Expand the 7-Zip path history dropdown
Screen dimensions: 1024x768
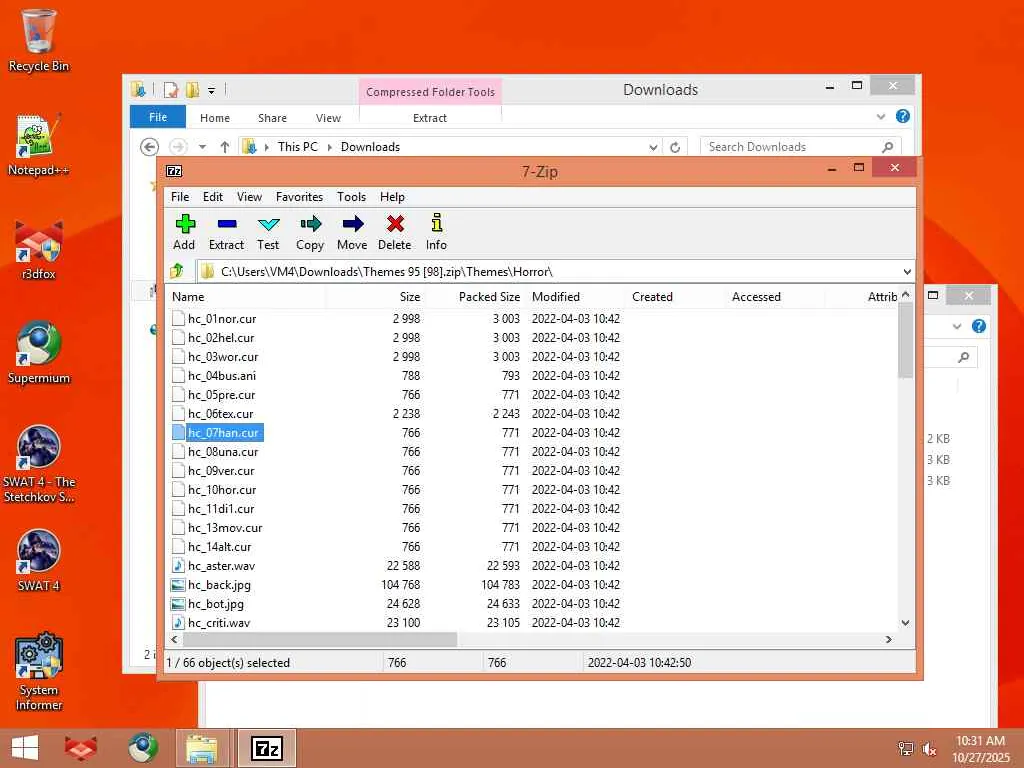coord(907,271)
